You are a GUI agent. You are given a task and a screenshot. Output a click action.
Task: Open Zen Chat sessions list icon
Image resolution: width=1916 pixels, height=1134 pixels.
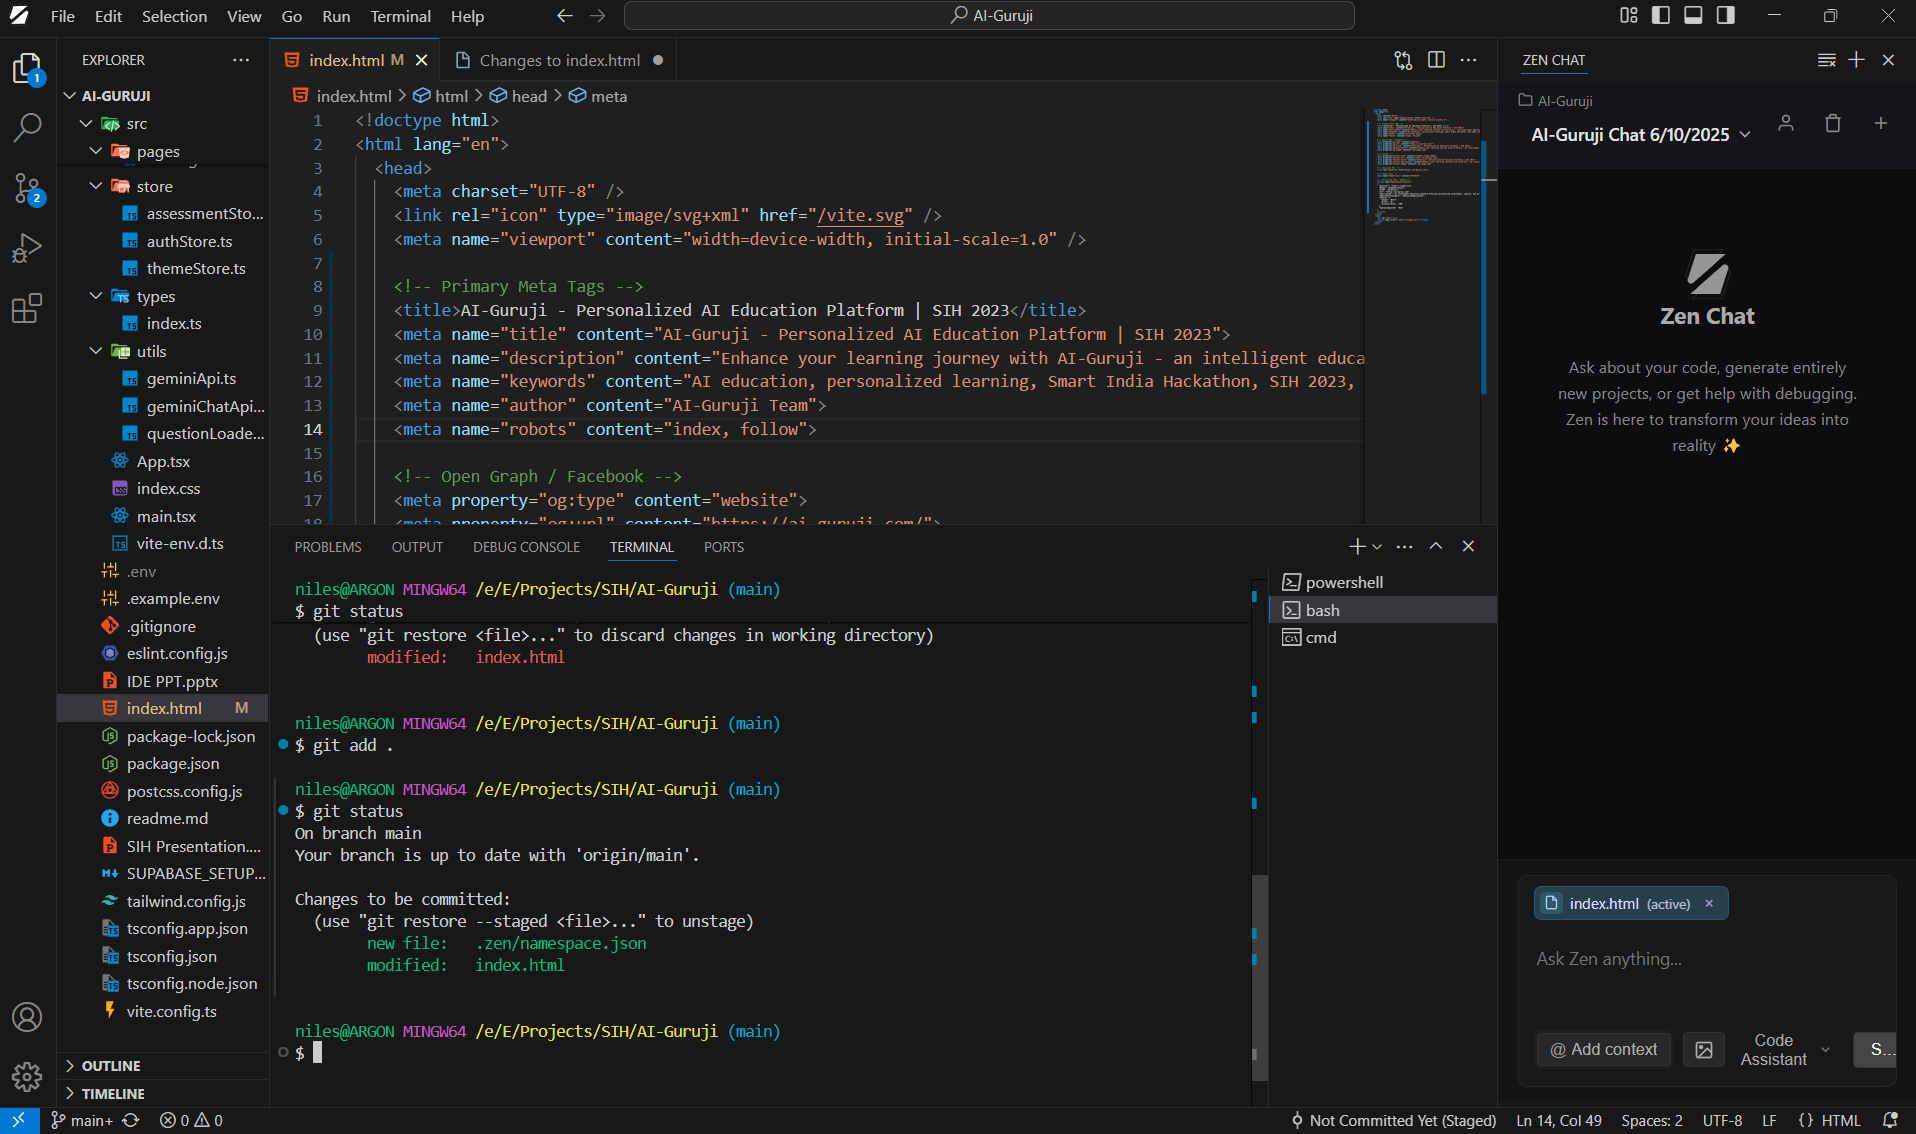(1827, 60)
